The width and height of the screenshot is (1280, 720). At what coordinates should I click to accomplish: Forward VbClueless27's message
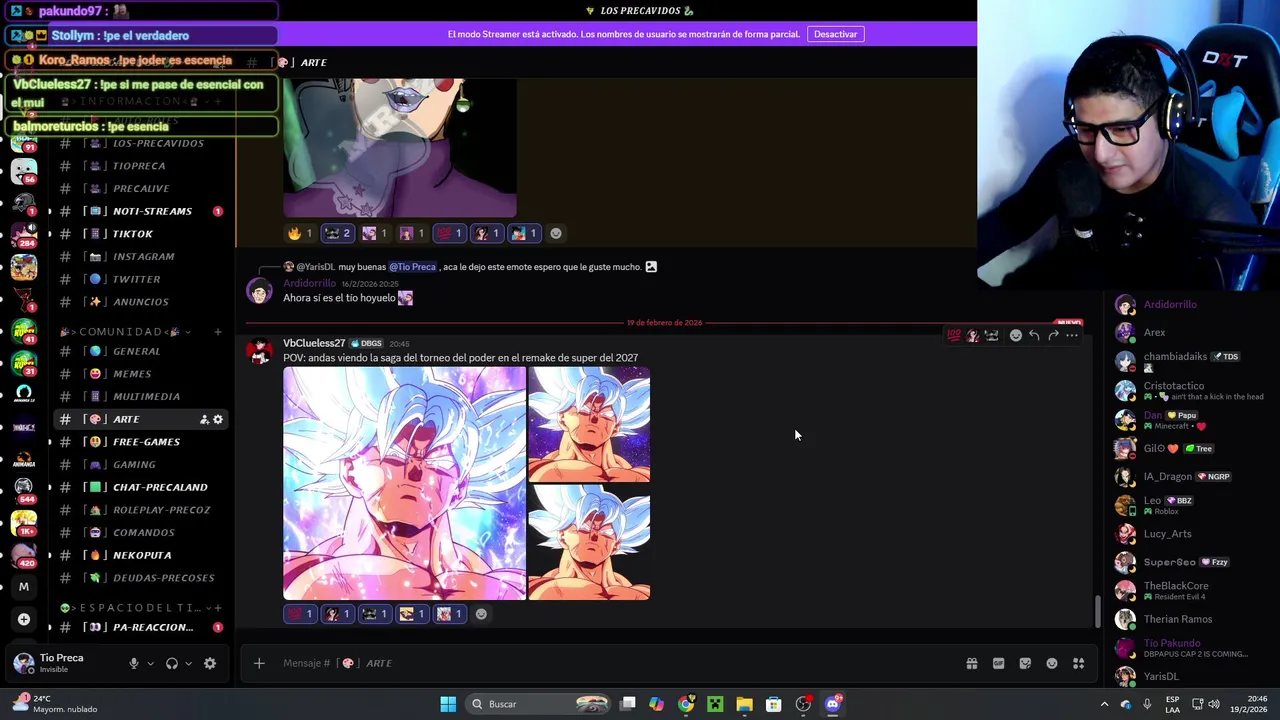tap(1053, 336)
